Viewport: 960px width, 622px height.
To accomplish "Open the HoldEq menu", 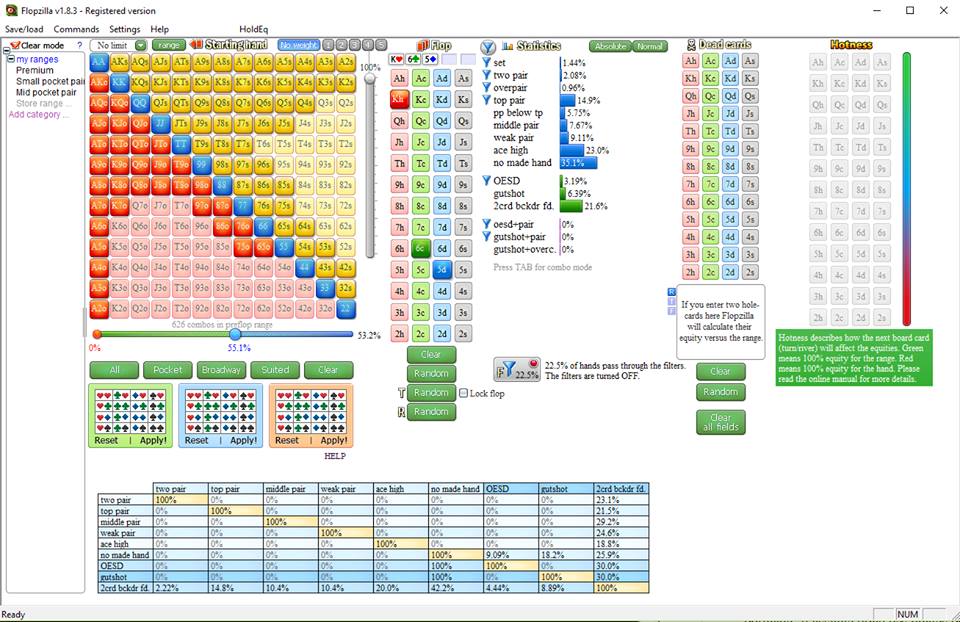I will click(253, 29).
